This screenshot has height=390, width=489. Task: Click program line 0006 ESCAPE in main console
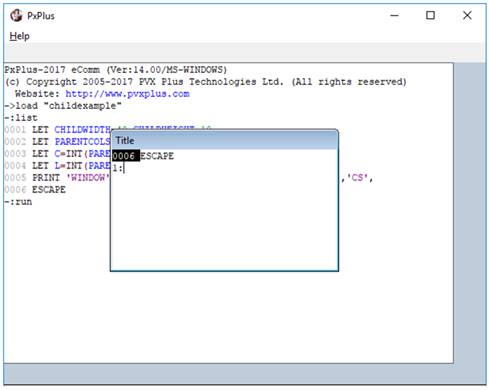(35, 190)
